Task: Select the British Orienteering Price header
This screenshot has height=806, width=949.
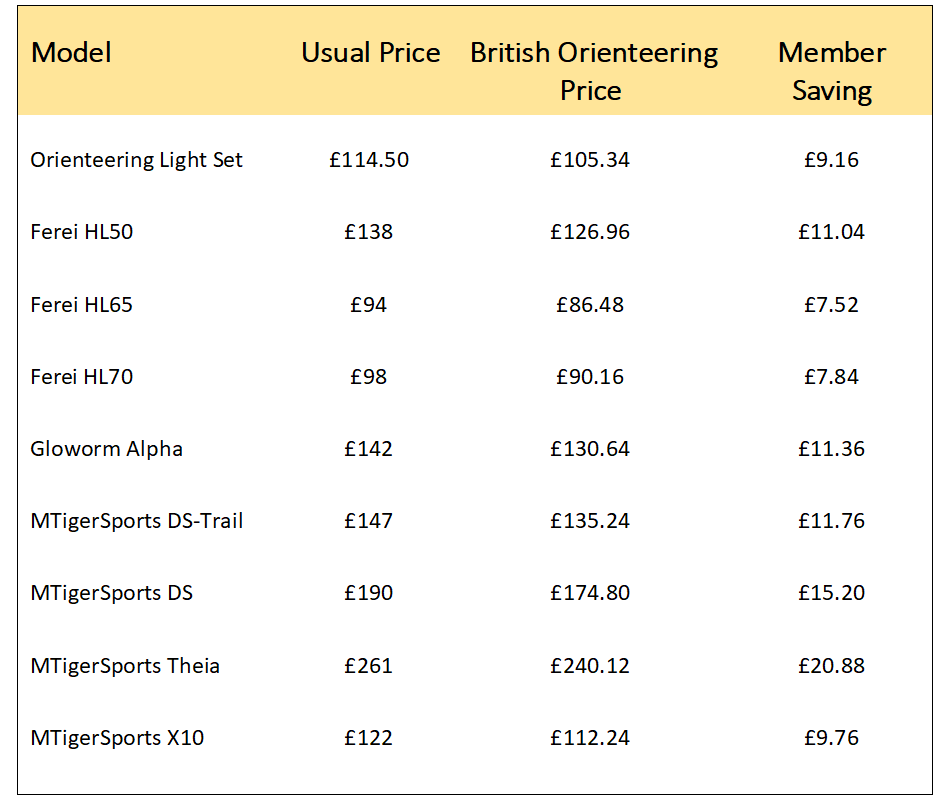Action: (593, 71)
